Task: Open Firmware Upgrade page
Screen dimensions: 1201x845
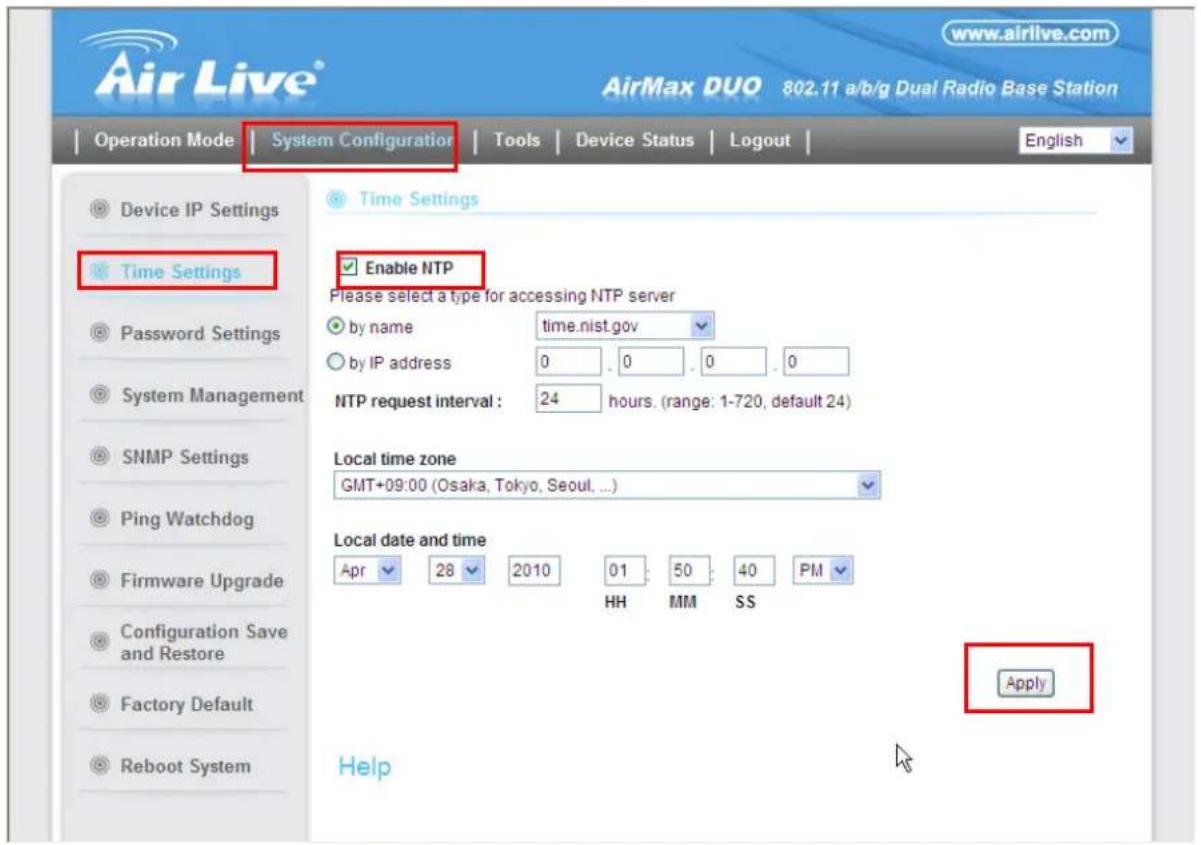Action: pos(202,581)
